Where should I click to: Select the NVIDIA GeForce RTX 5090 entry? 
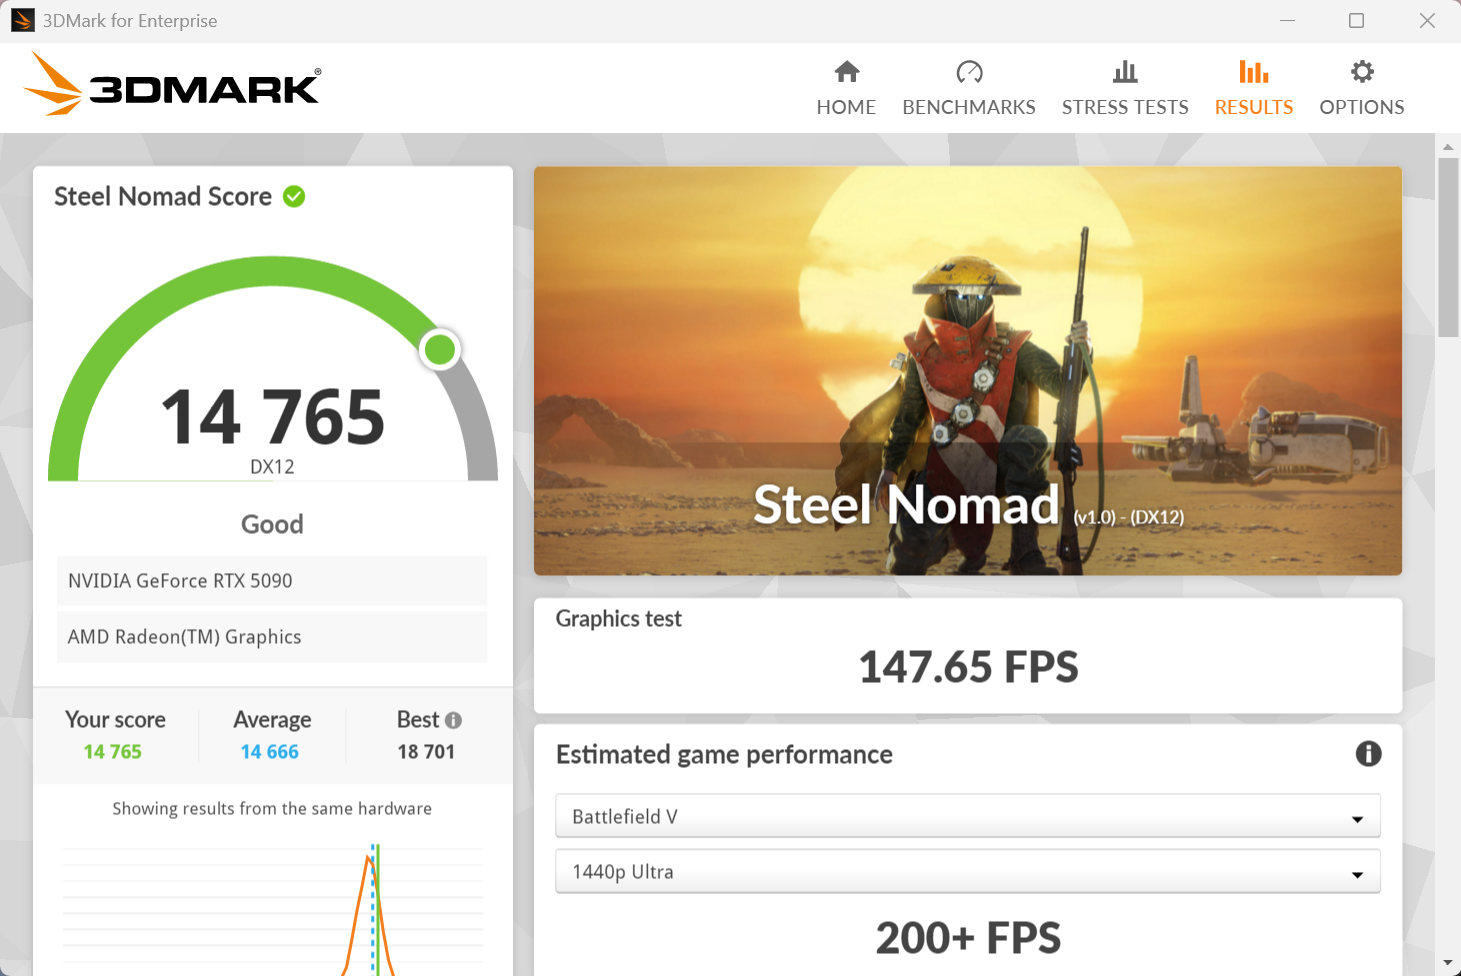click(x=272, y=581)
